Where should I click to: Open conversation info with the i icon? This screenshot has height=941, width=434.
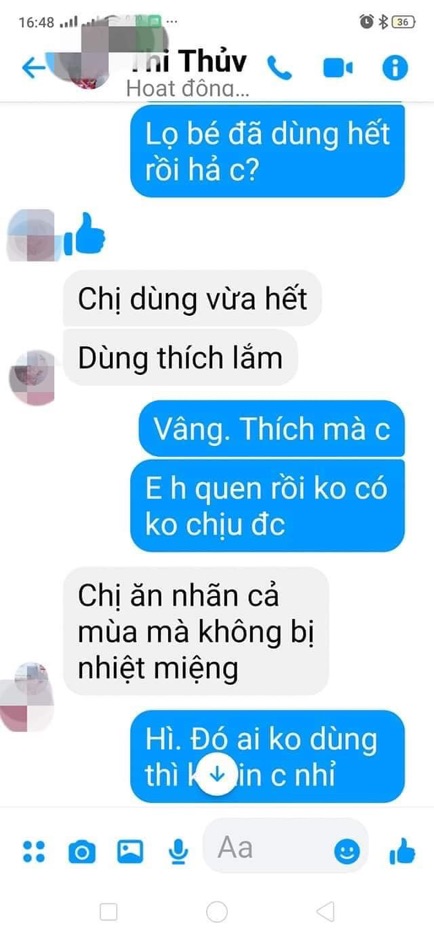(395, 68)
